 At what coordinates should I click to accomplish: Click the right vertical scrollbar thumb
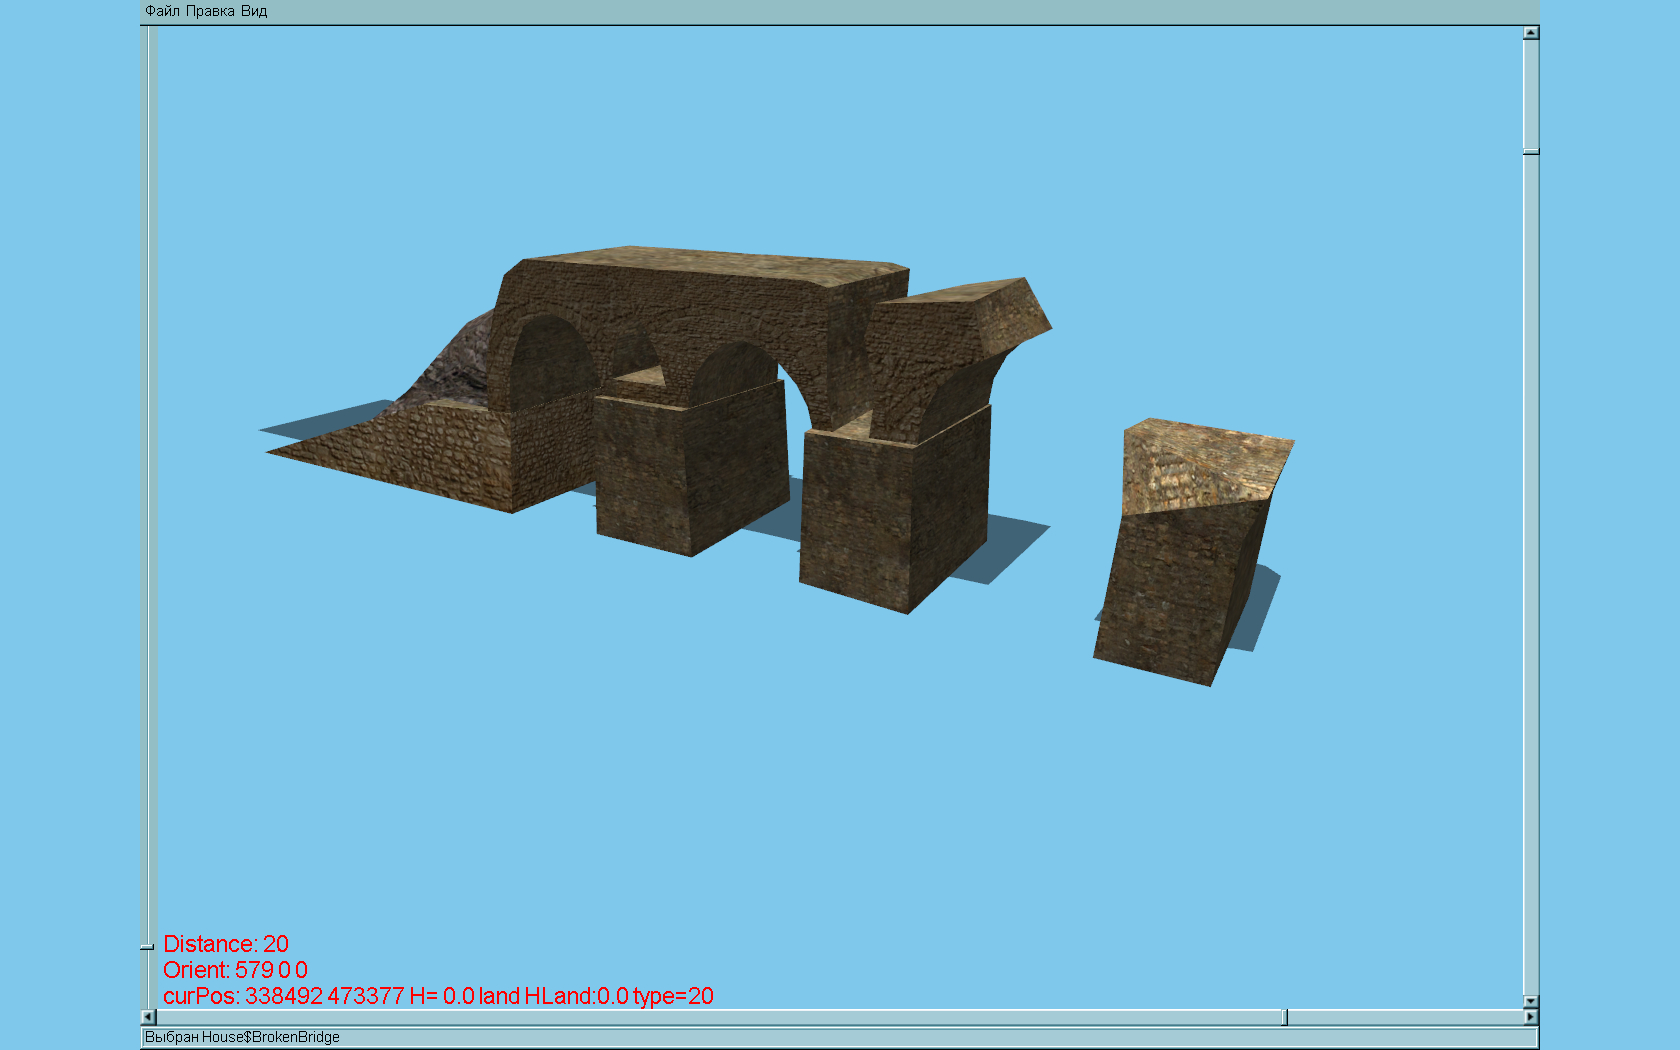pos(1531,152)
